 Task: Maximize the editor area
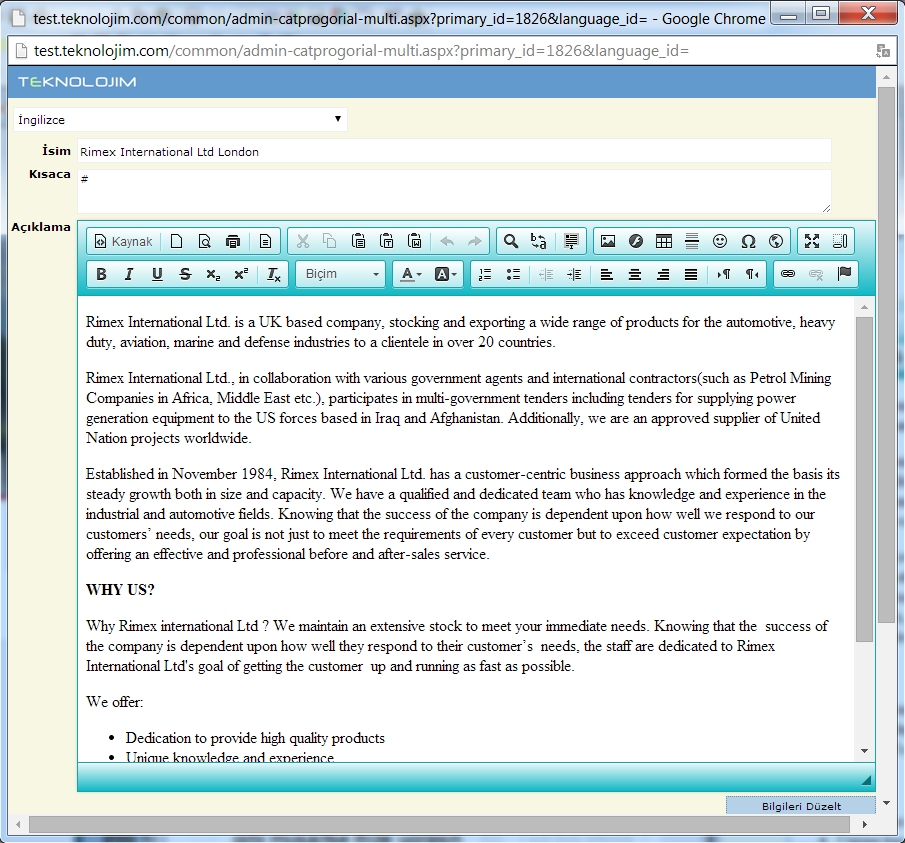[812, 241]
